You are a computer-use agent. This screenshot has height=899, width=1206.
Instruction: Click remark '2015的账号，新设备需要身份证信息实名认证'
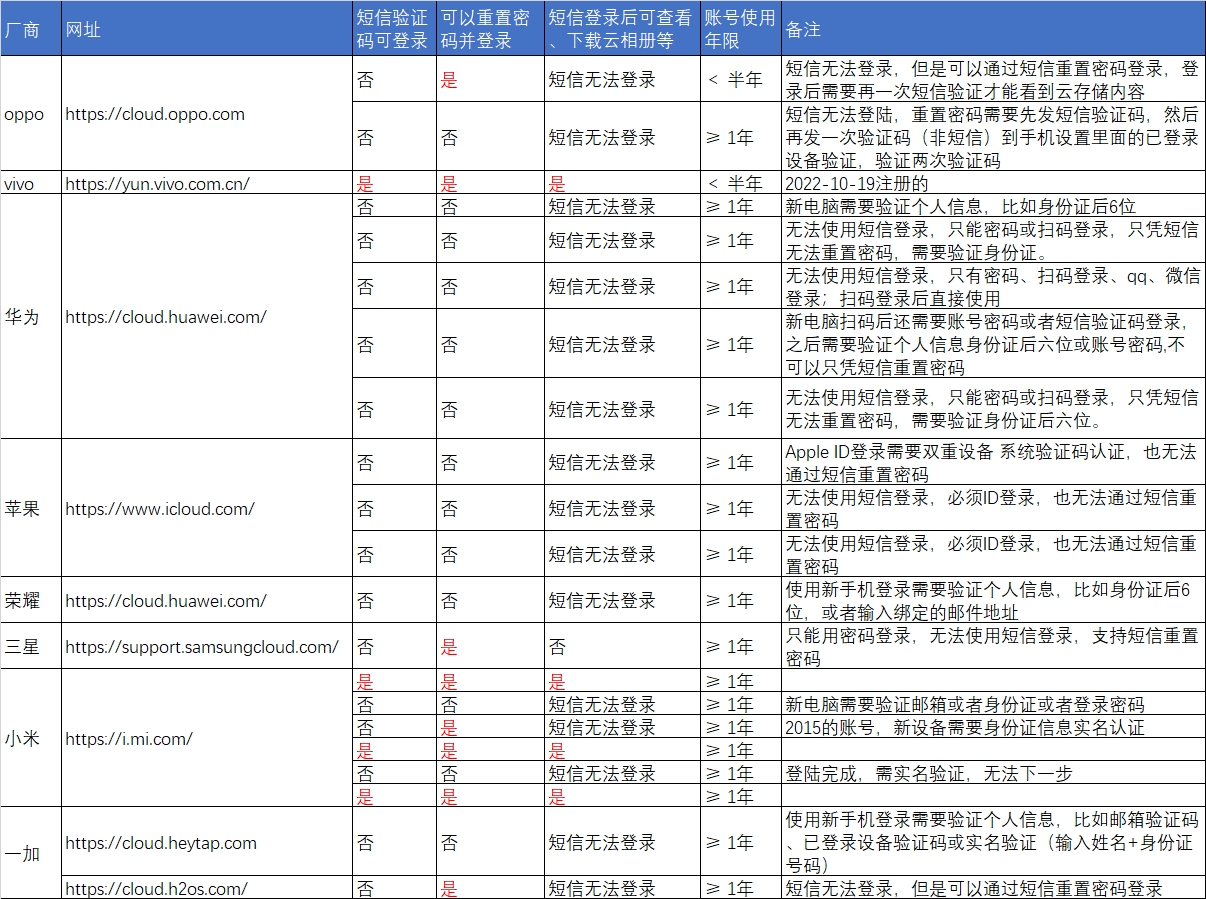point(992,727)
